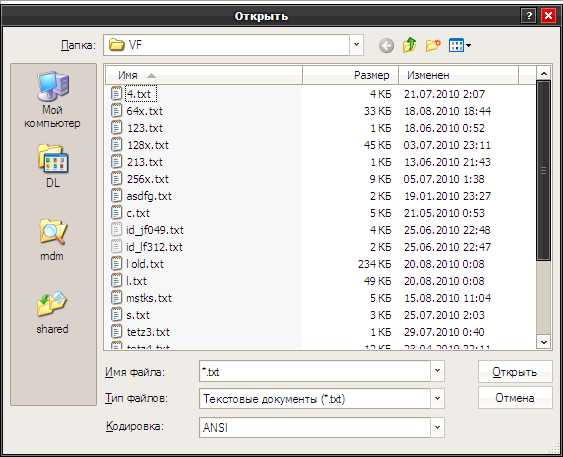
Task: Click the Отмена button
Action: pyautogui.click(x=515, y=398)
